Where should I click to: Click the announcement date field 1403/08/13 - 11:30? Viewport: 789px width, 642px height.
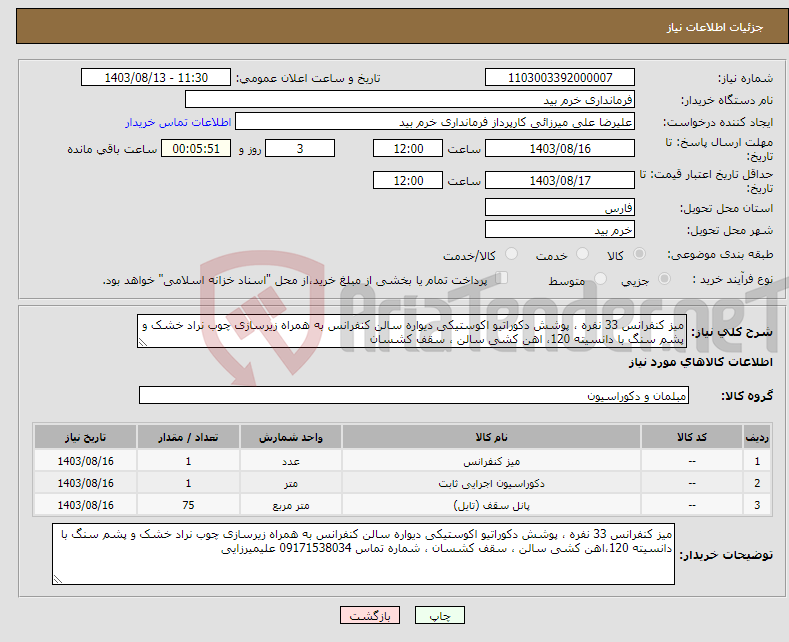point(156,77)
